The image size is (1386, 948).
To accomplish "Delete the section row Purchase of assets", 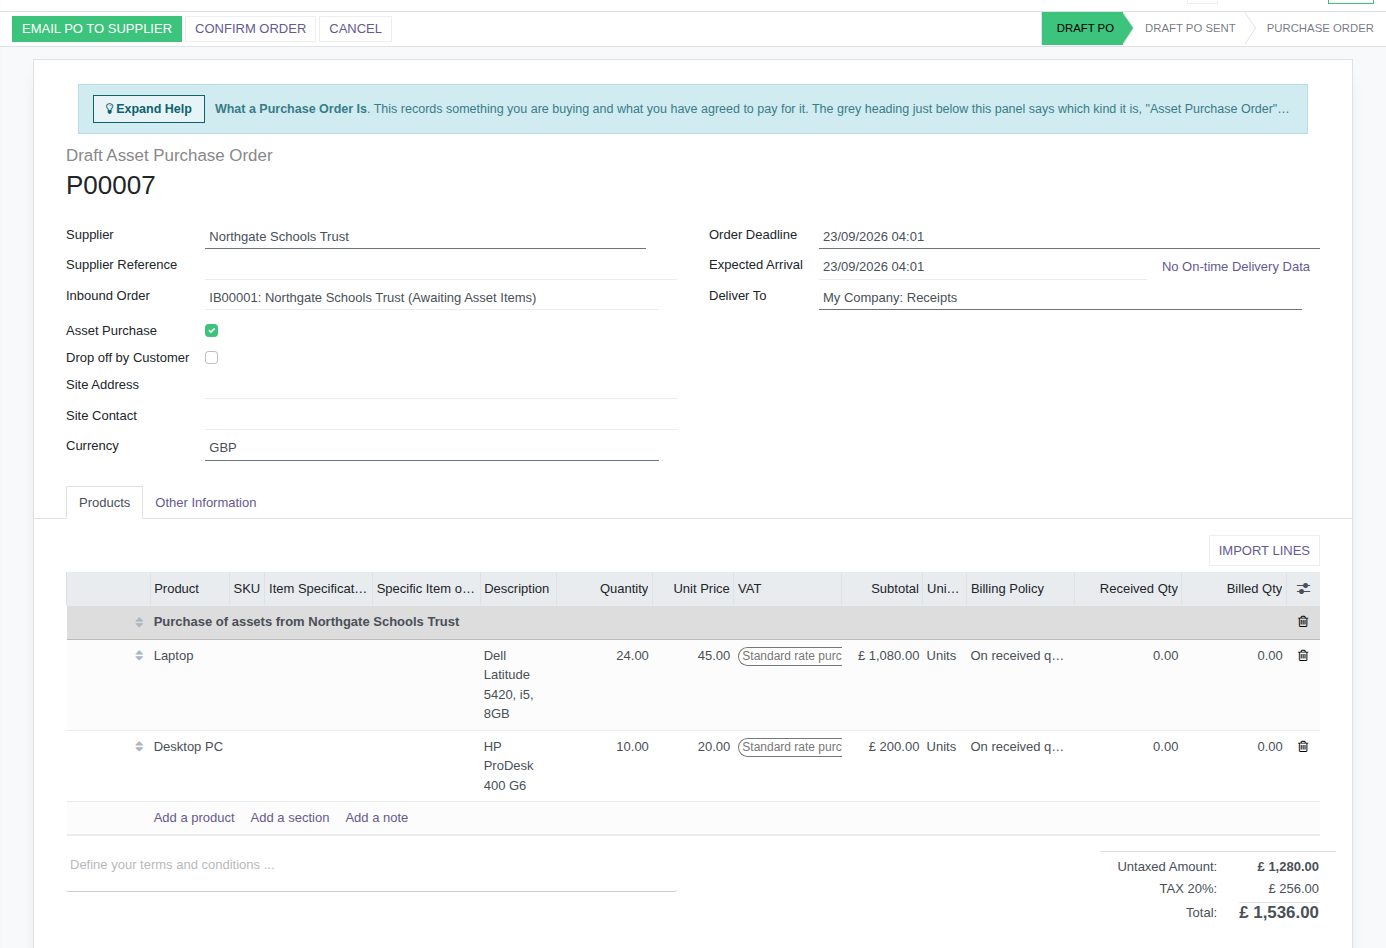I will pyautogui.click(x=1303, y=622).
